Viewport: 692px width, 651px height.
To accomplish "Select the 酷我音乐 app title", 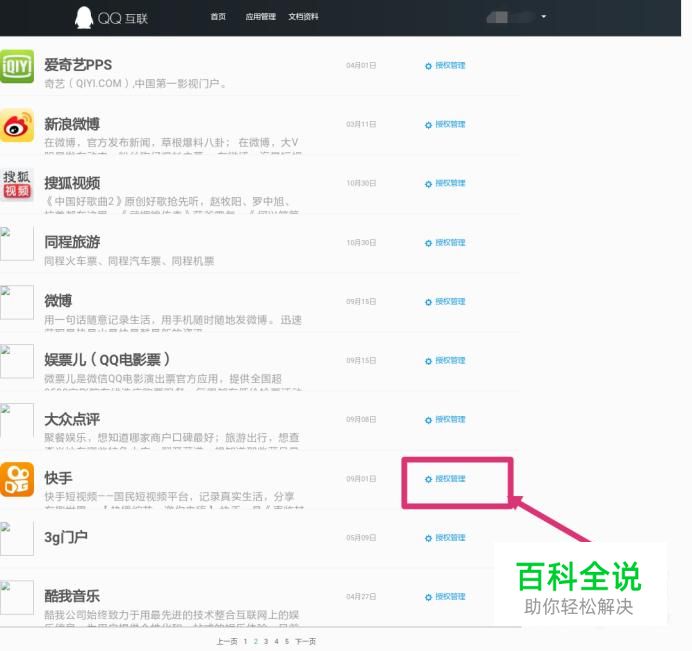I will coord(72,596).
